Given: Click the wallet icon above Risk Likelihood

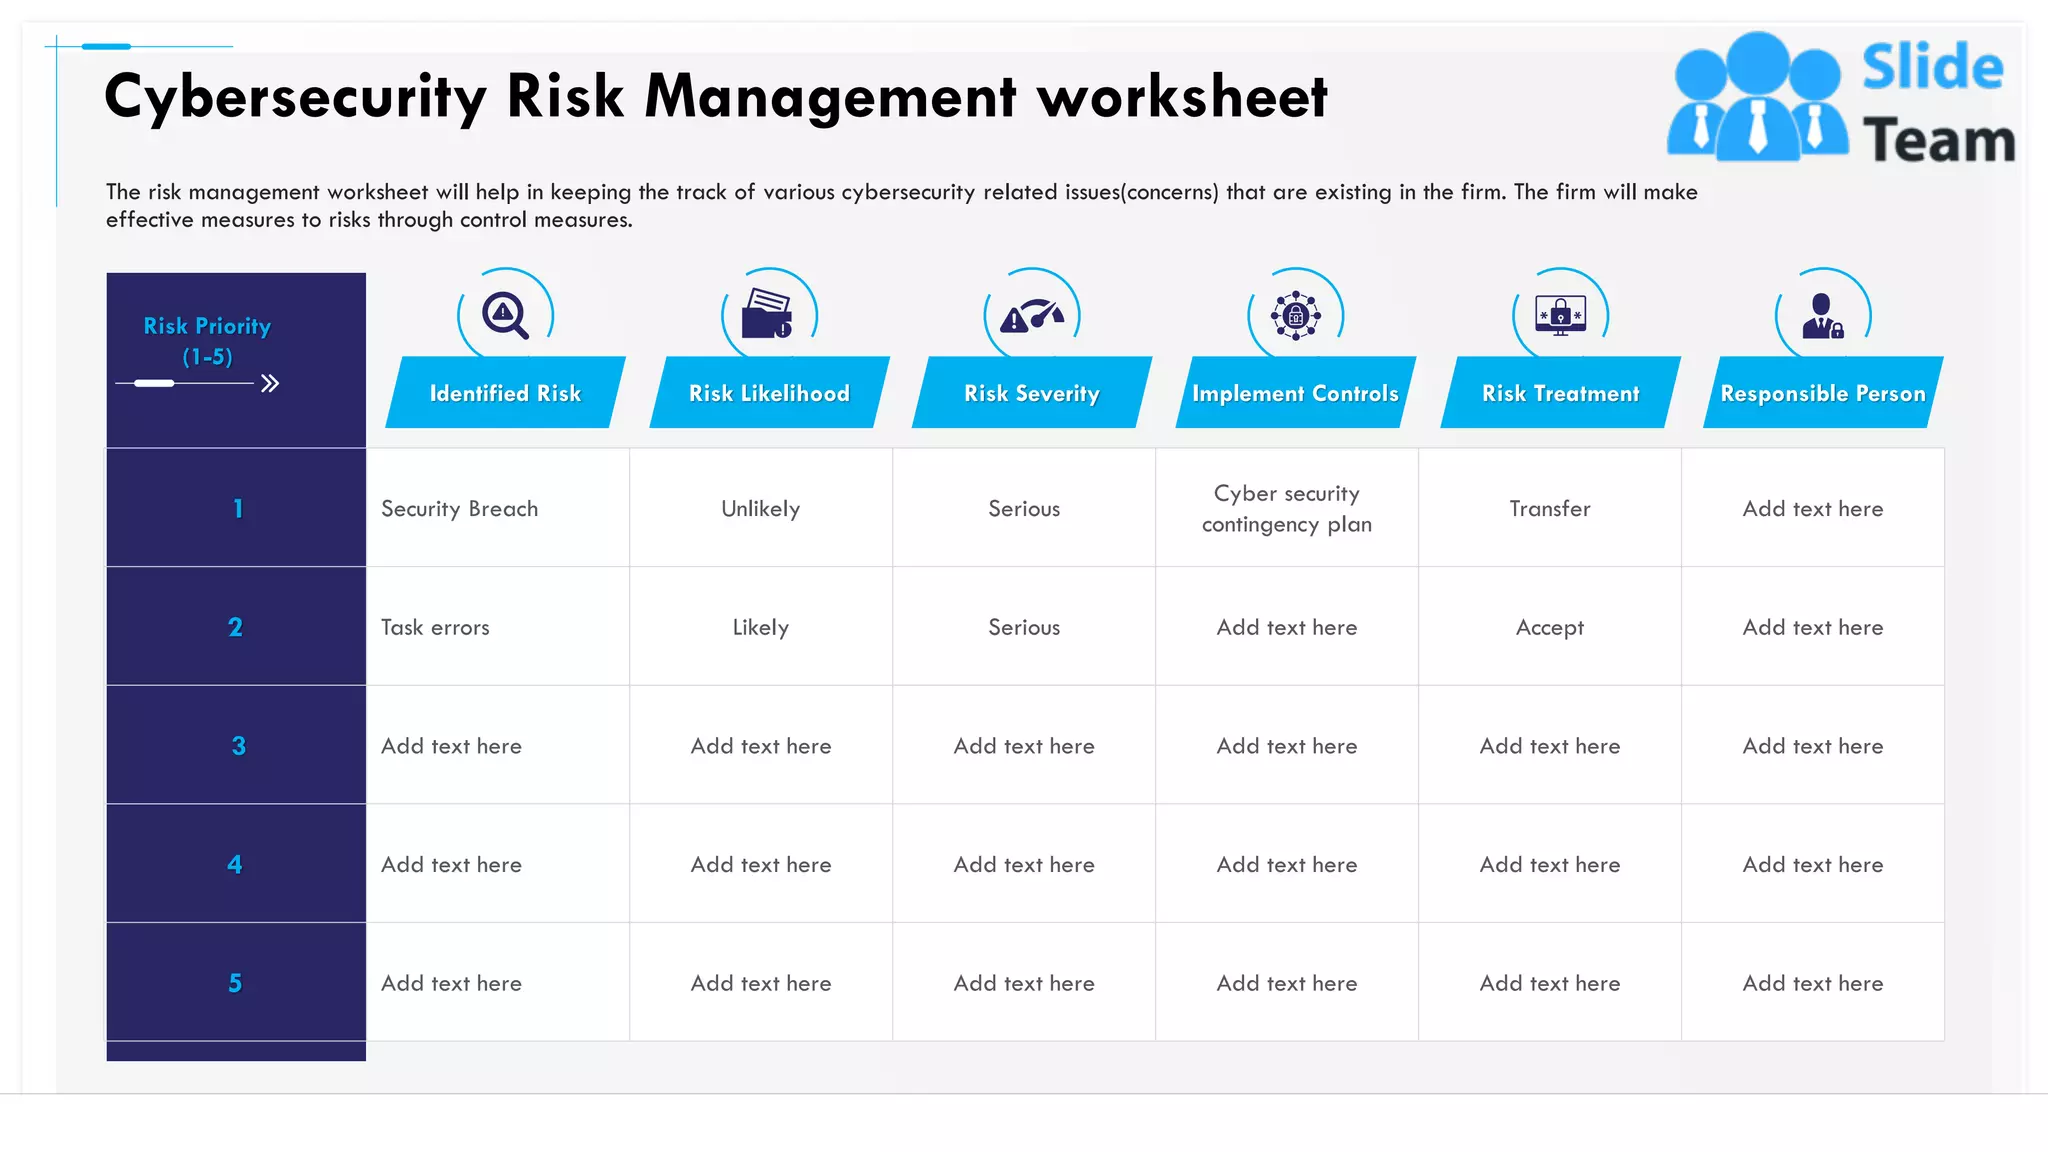Looking at the screenshot, I should (x=768, y=315).
